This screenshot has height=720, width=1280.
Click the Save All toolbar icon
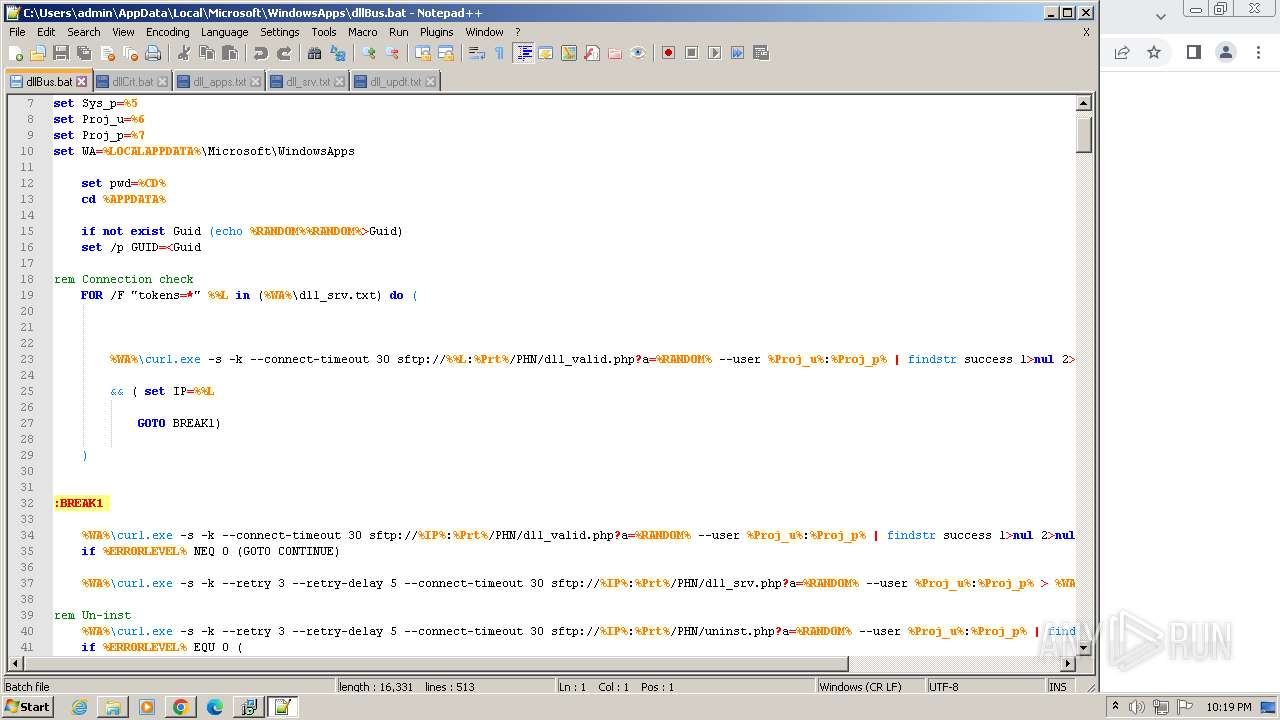point(84,53)
